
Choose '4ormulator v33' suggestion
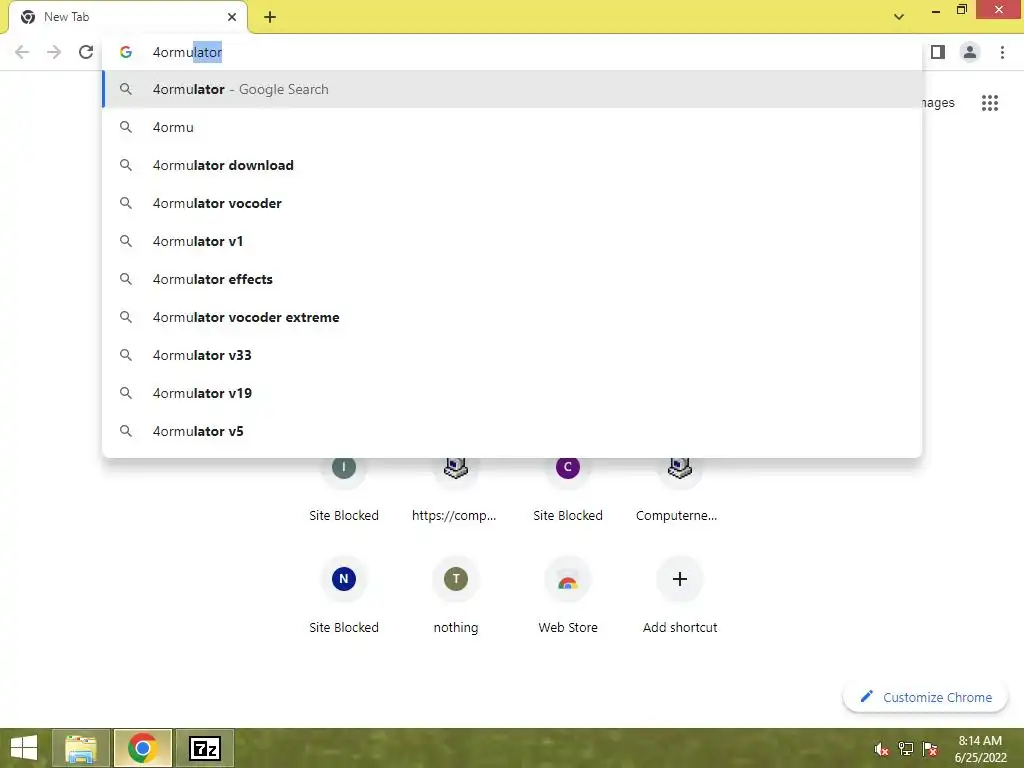513,355
